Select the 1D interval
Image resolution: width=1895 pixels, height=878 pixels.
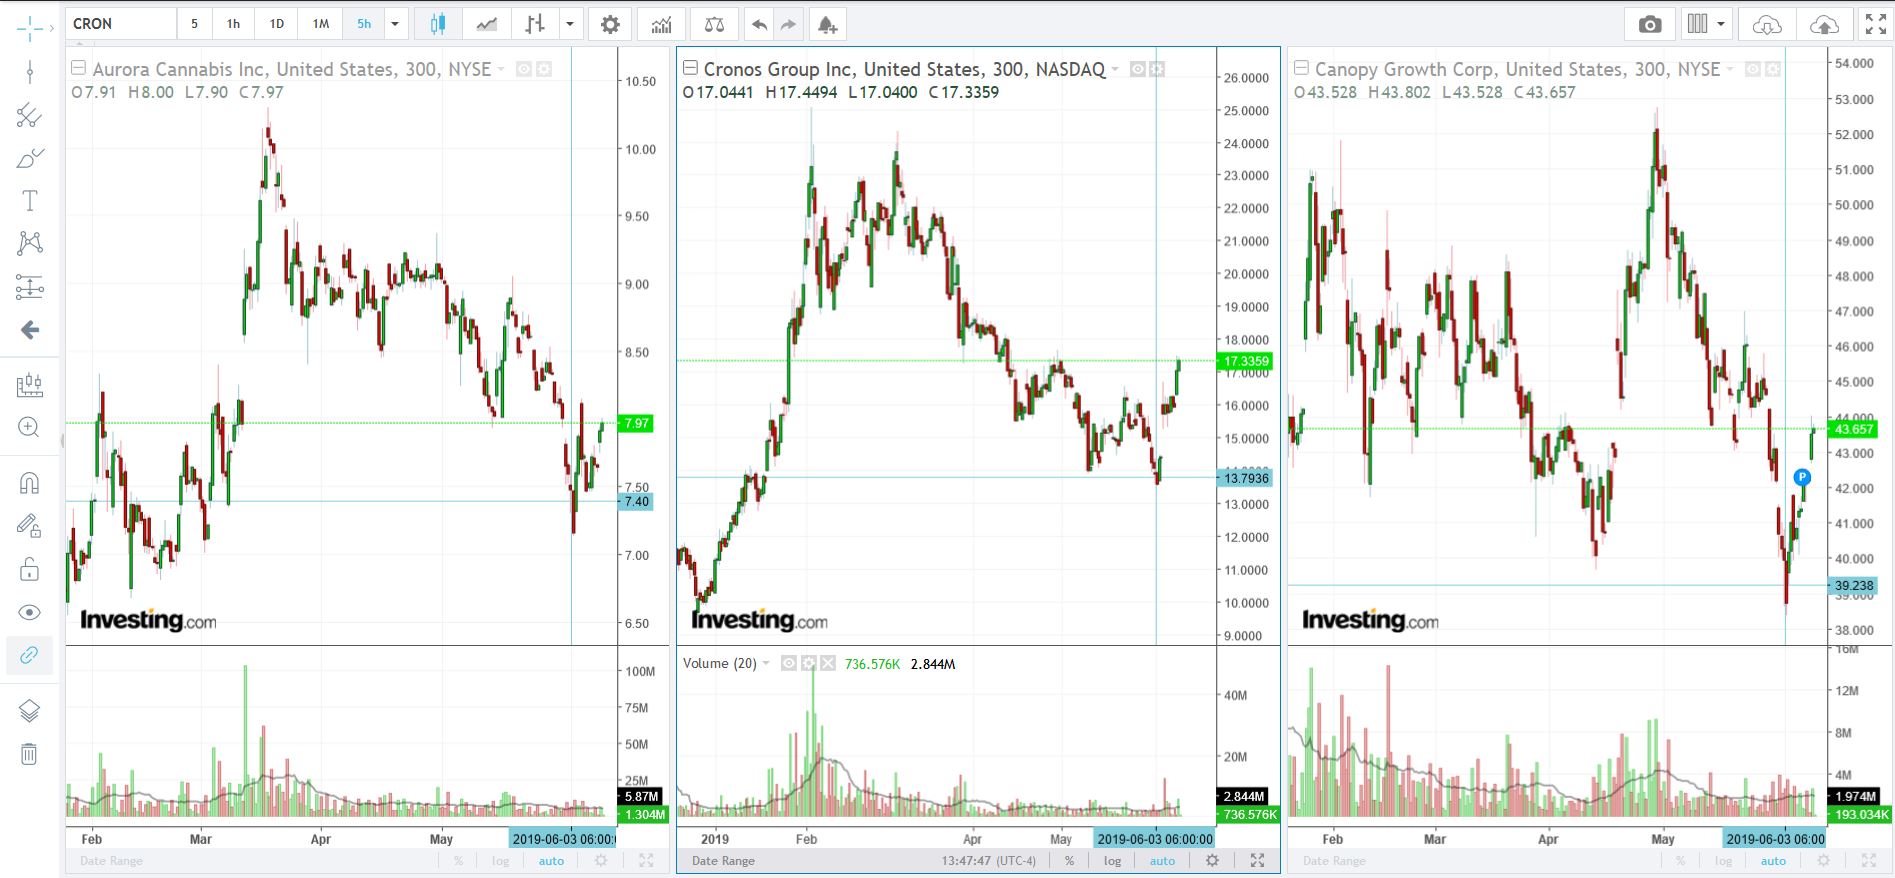point(277,24)
